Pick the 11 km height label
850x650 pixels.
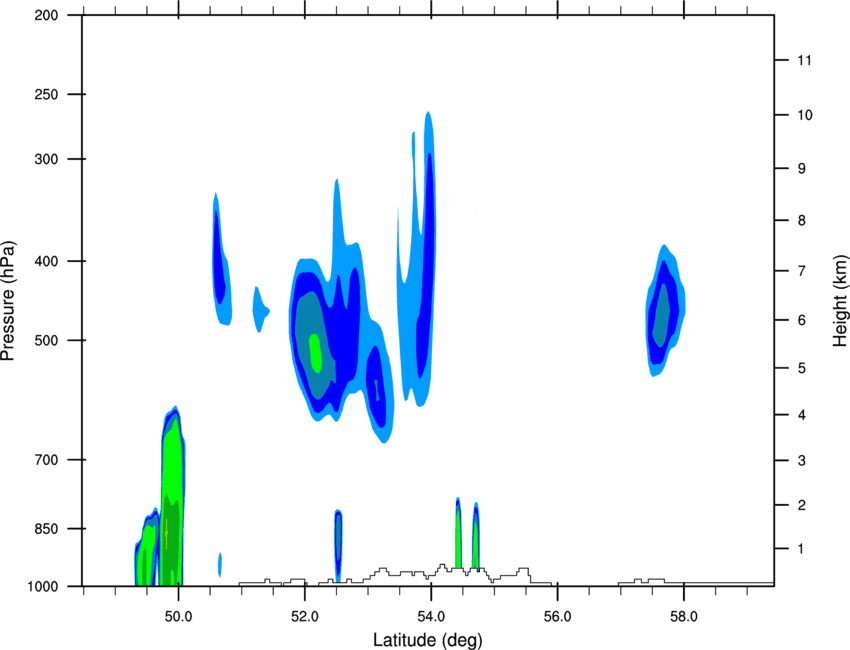tap(804, 60)
